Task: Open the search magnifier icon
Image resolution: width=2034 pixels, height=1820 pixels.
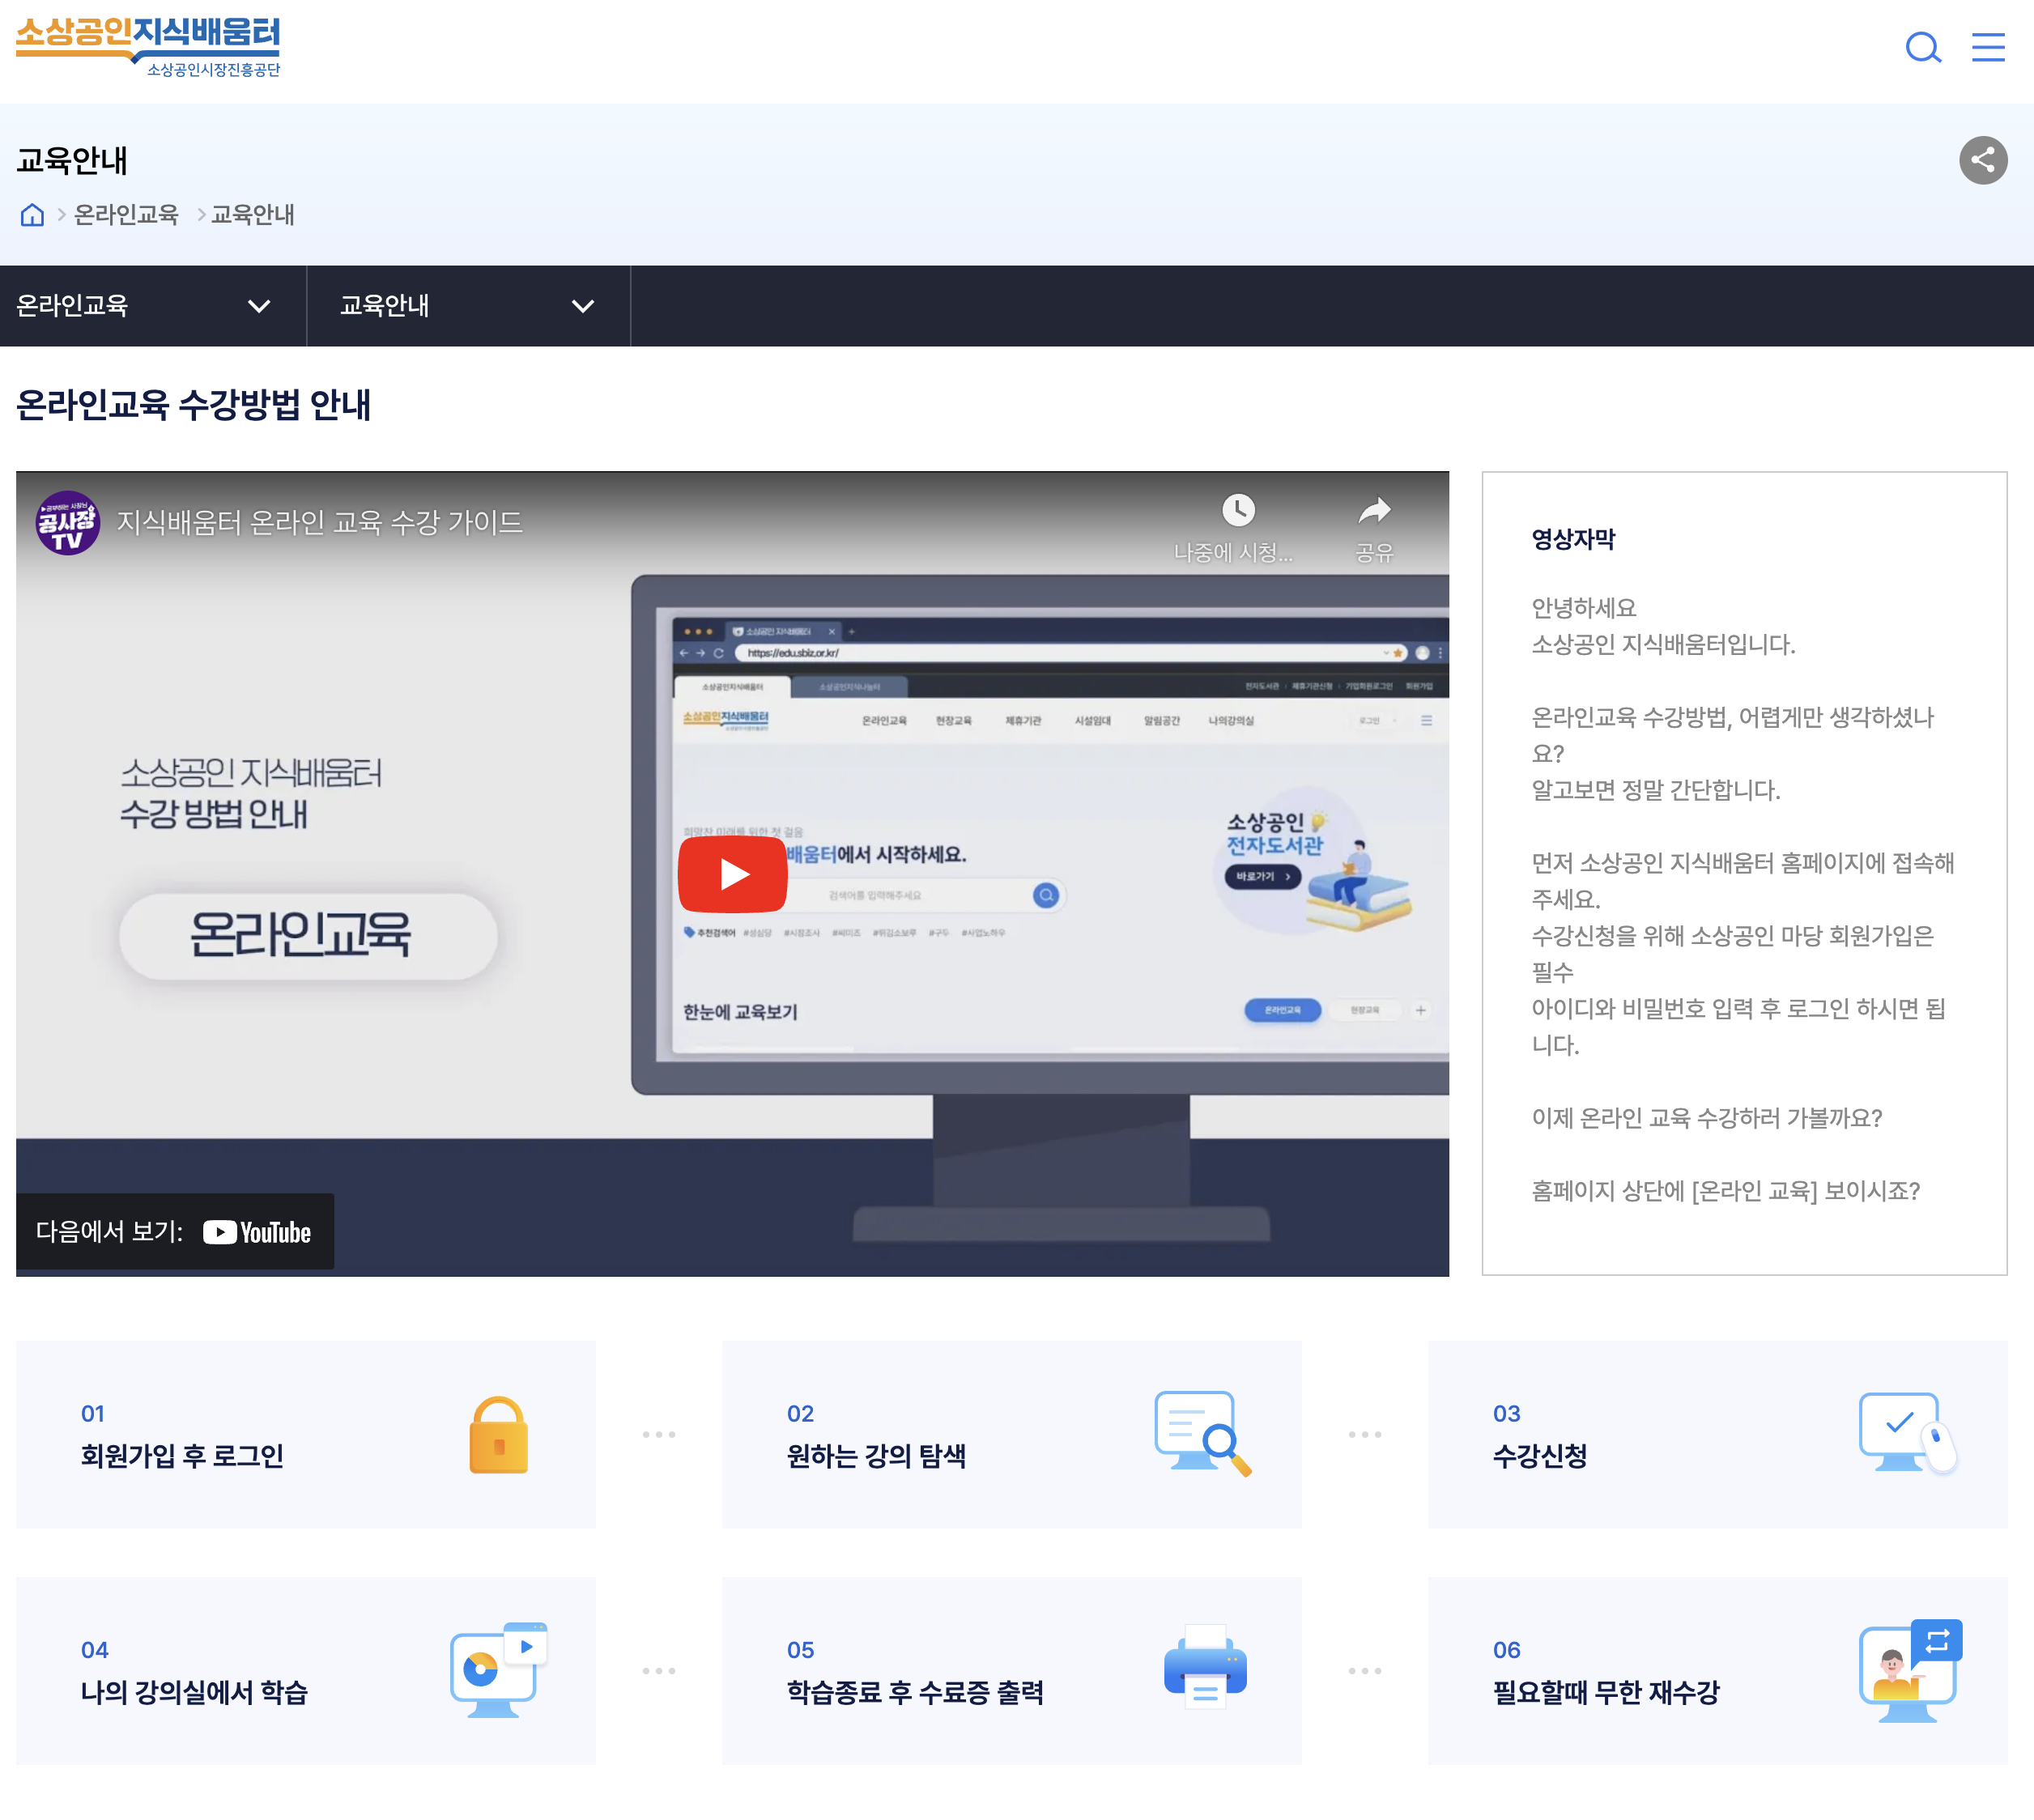Action: point(1922,47)
